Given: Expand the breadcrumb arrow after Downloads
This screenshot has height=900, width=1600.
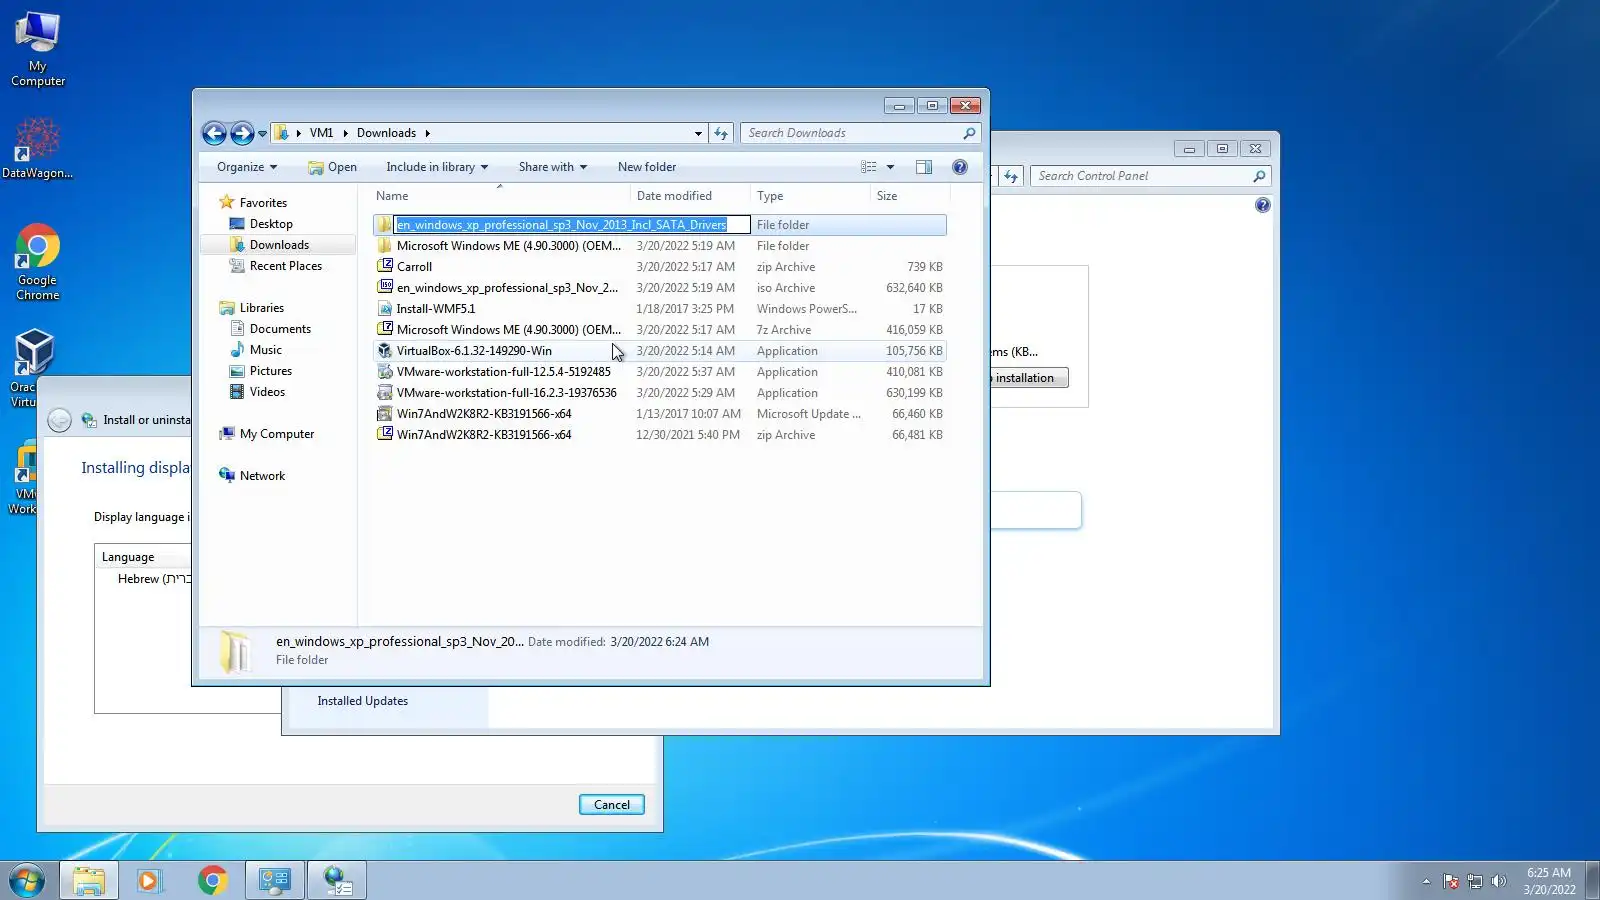Looking at the screenshot, I should pyautogui.click(x=428, y=133).
